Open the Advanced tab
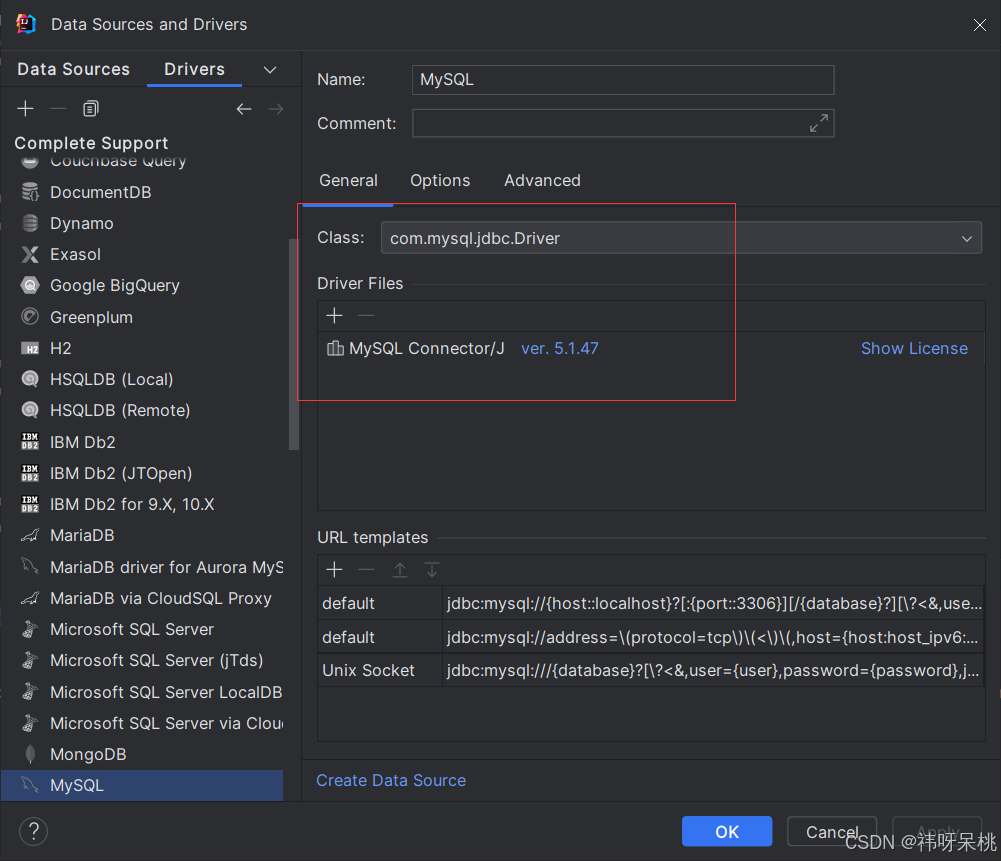Screen dimensions: 1001x861 (543, 181)
